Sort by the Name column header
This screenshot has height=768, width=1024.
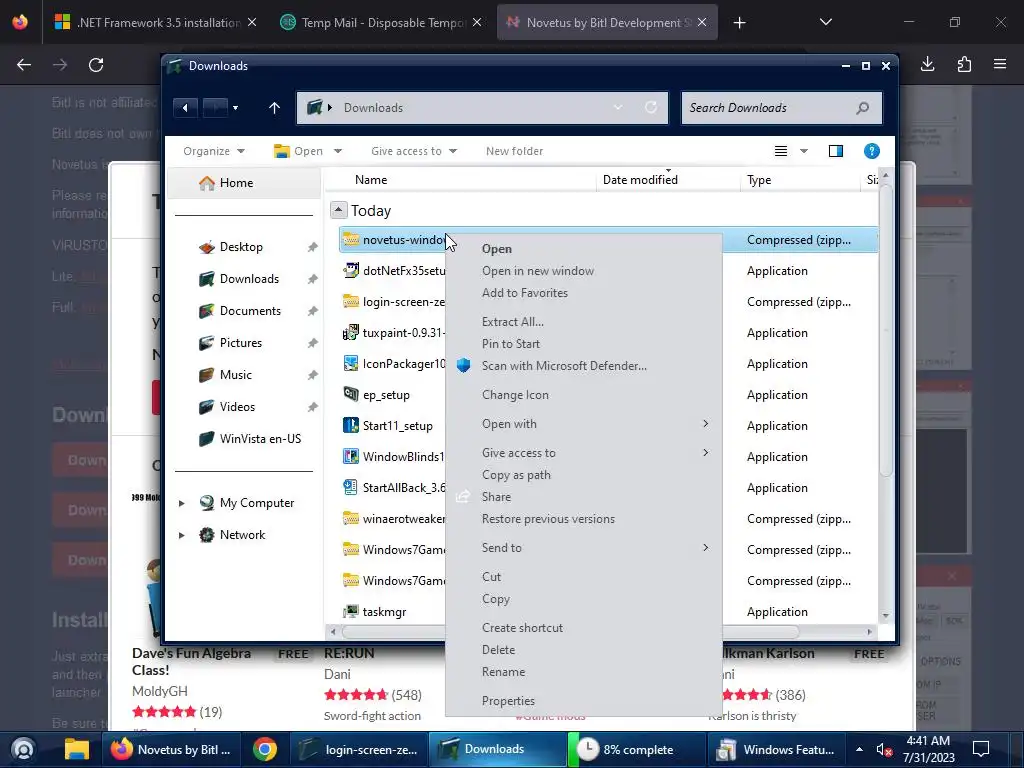coord(371,180)
